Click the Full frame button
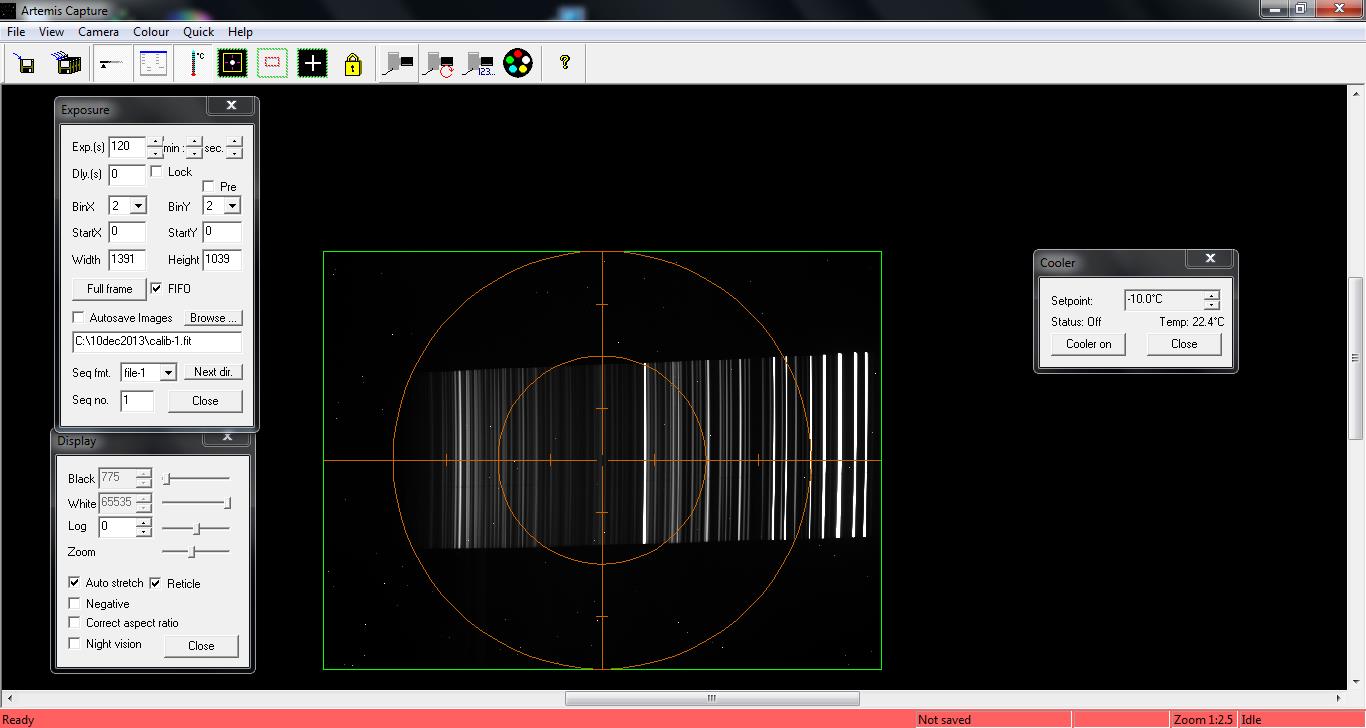 tap(109, 289)
